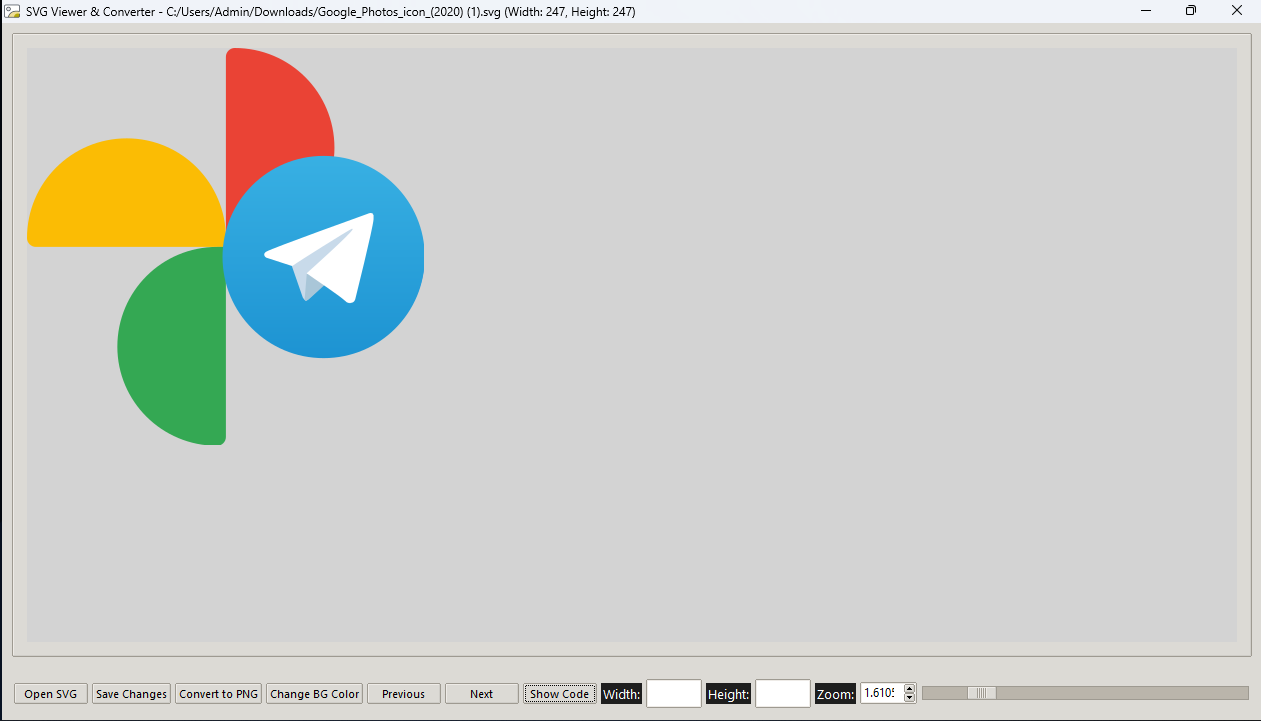Focus the Height input field
The height and width of the screenshot is (721, 1261).
783,694
